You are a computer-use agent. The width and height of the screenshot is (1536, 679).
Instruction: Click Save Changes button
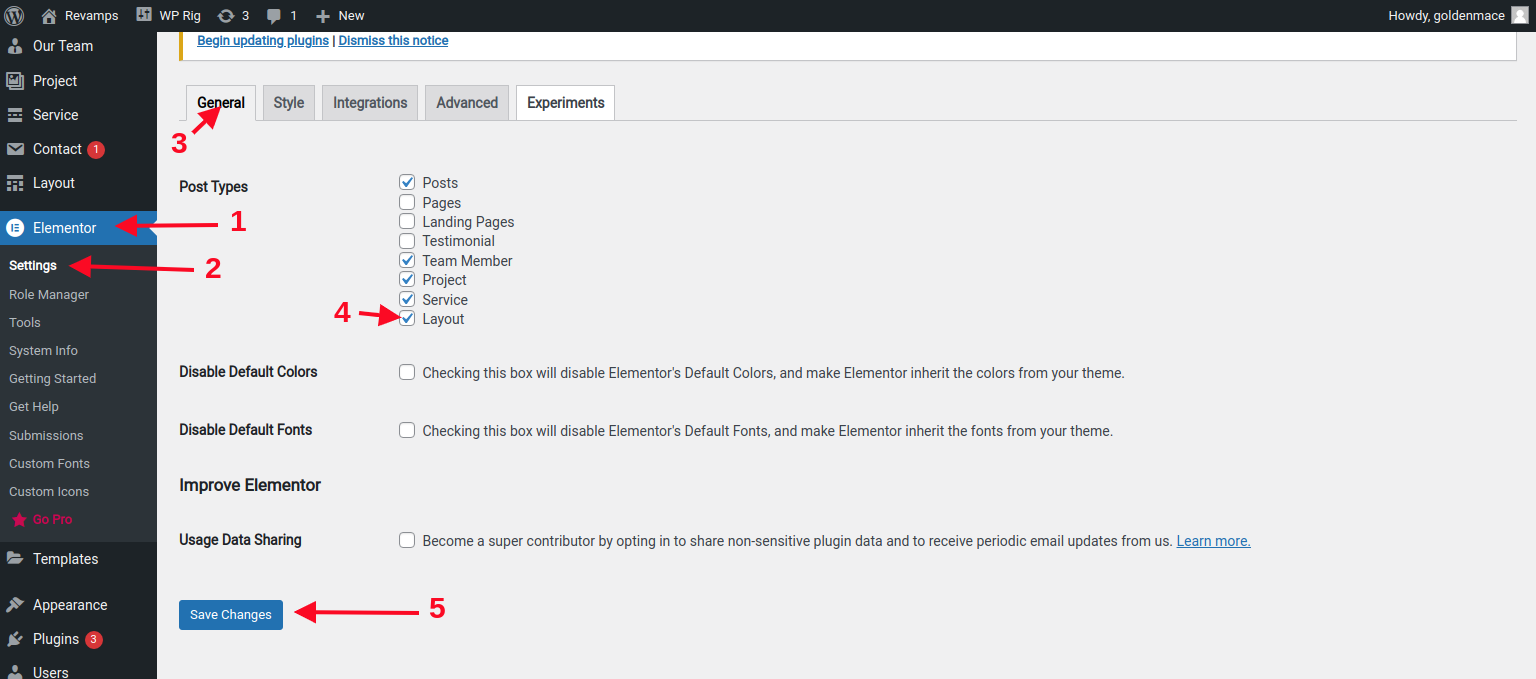click(x=231, y=615)
